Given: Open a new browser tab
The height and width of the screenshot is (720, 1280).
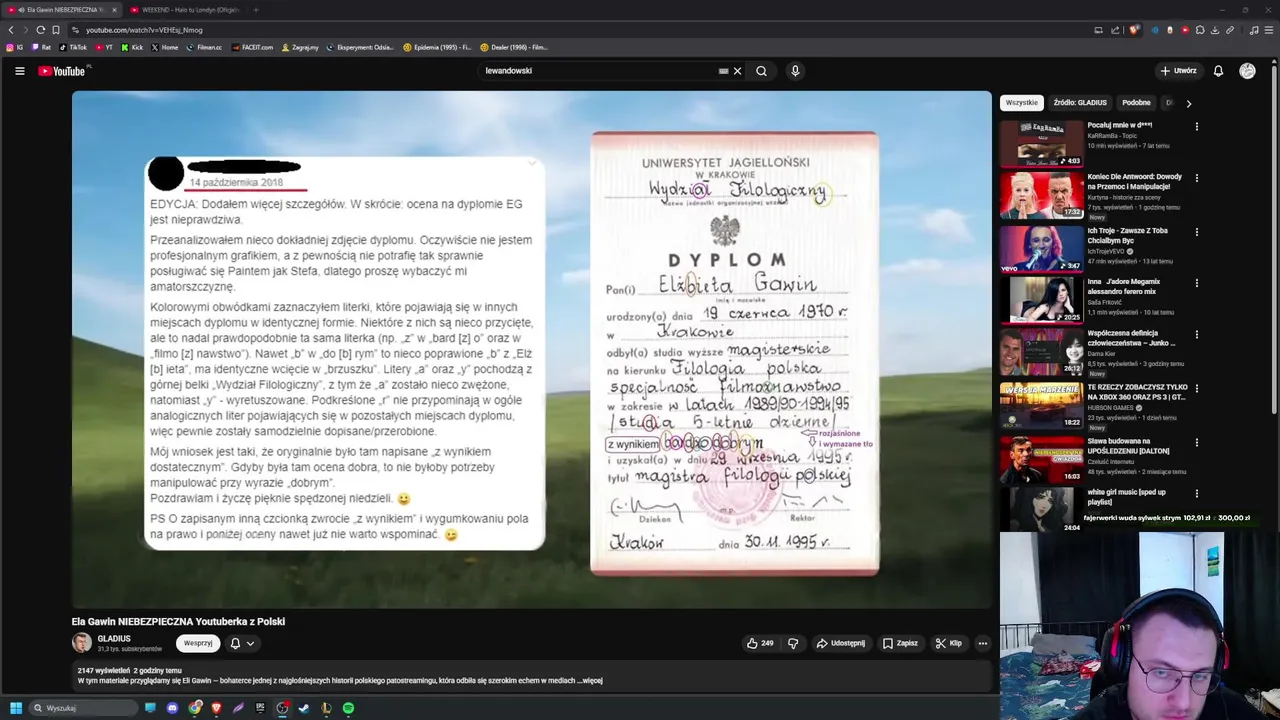Looking at the screenshot, I should (x=255, y=10).
